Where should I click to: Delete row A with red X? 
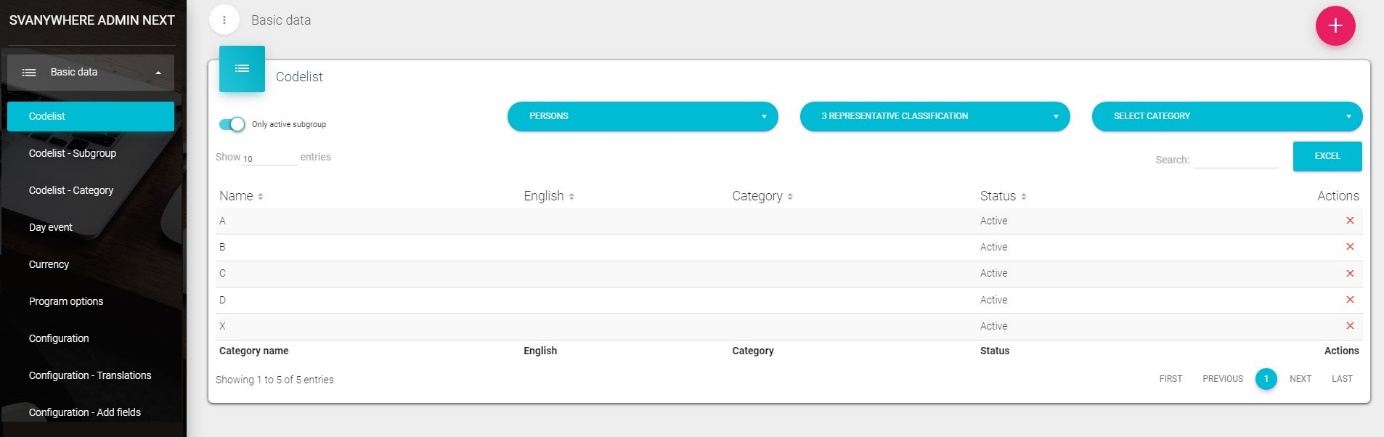[1349, 221]
